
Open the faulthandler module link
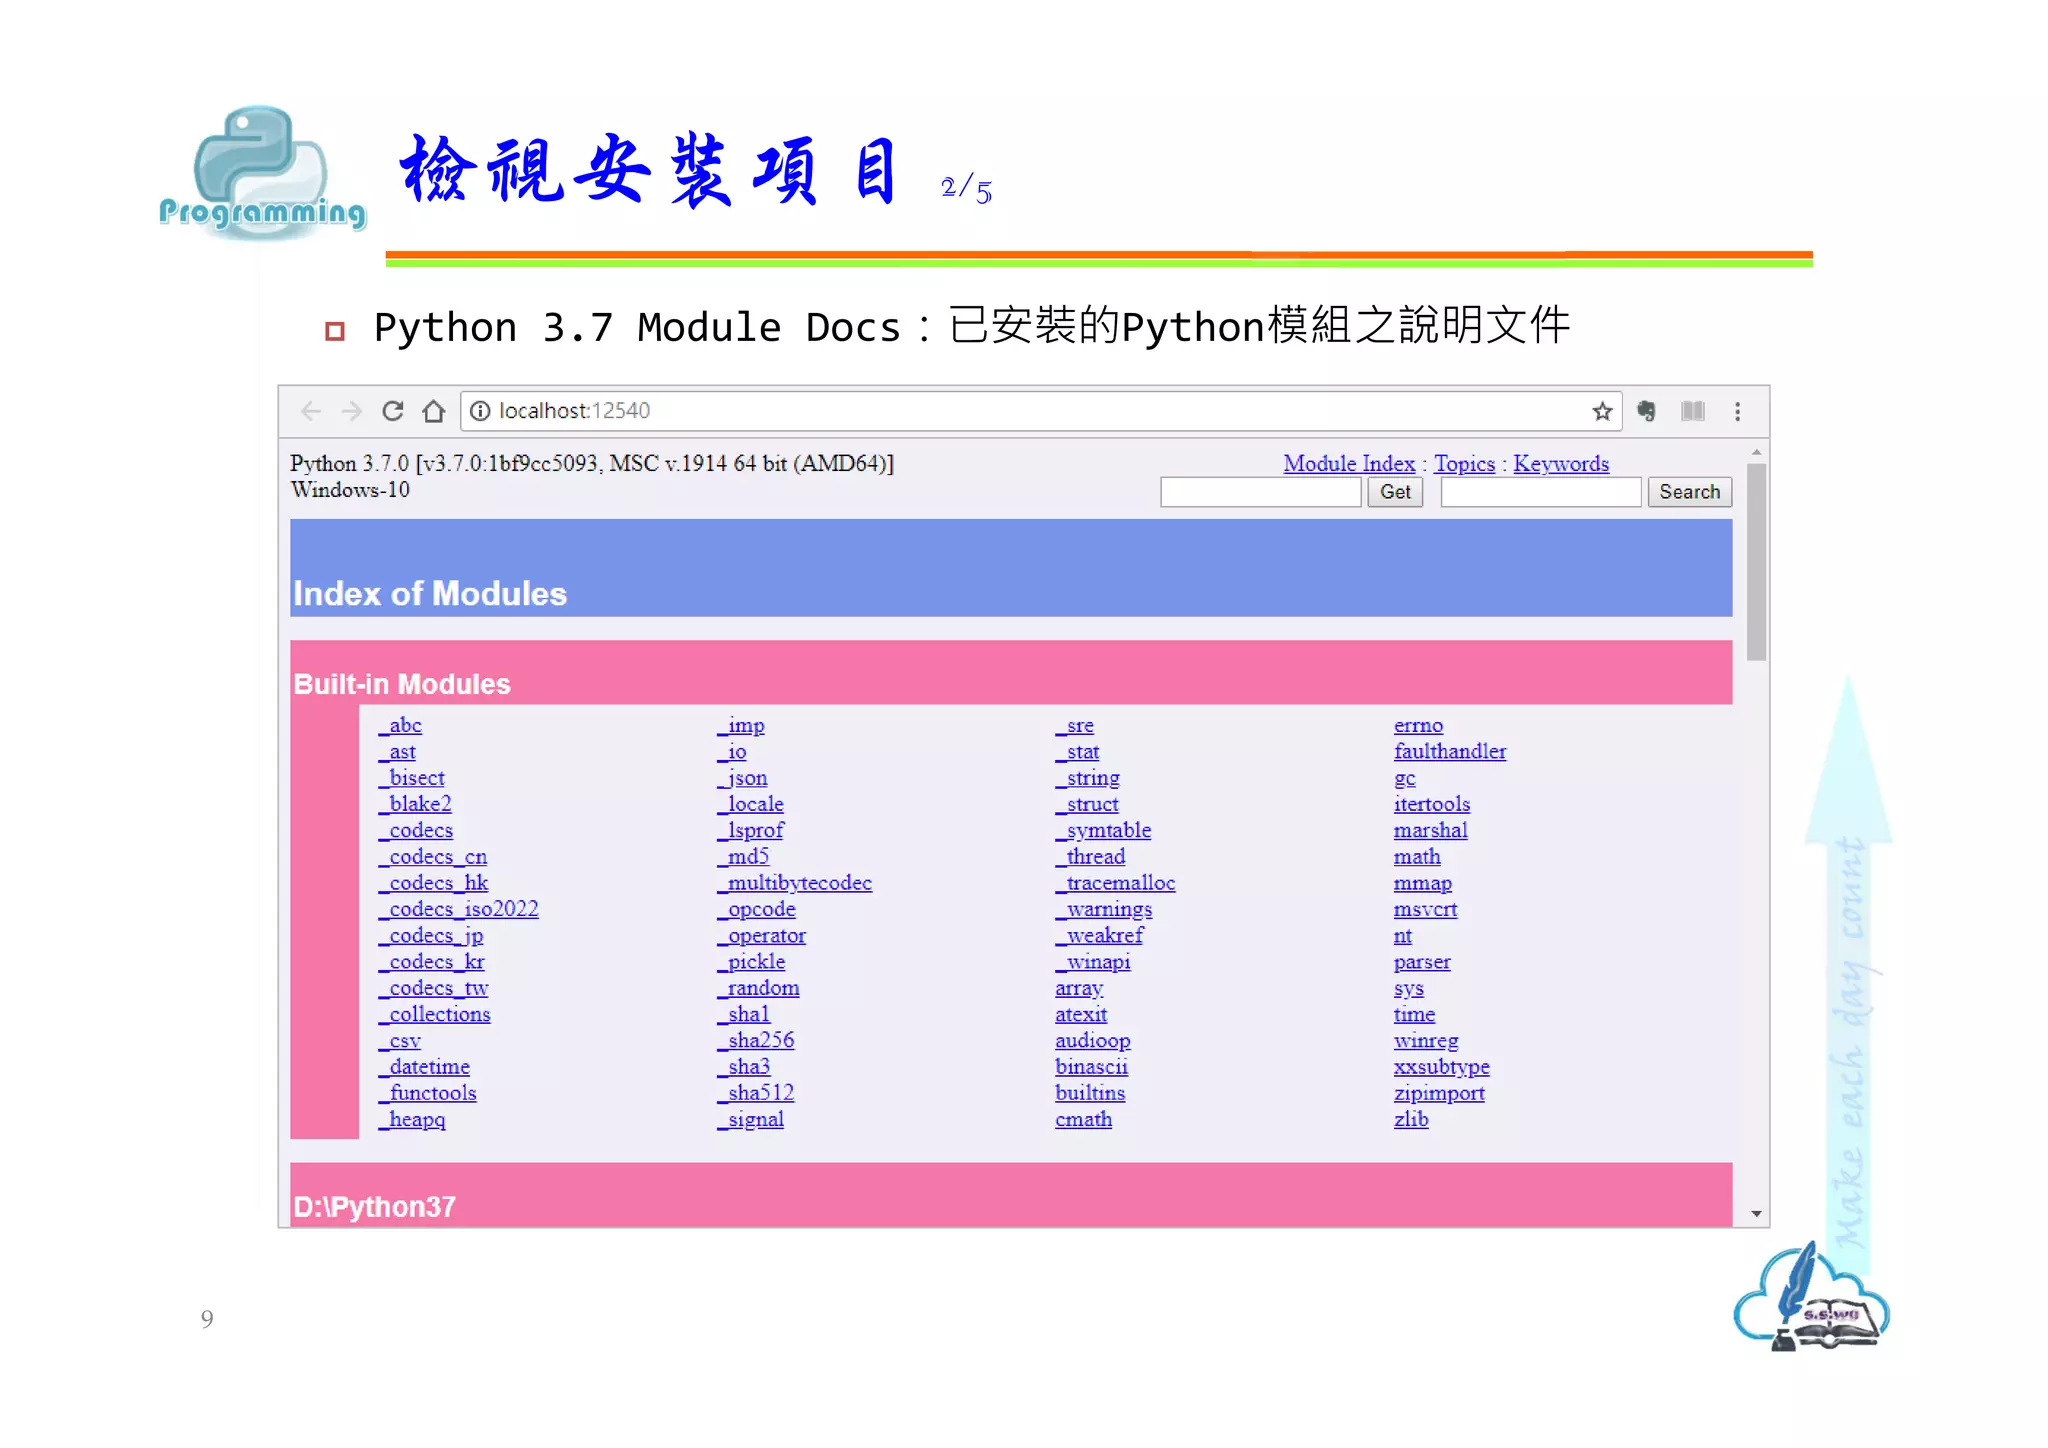pos(1450,752)
